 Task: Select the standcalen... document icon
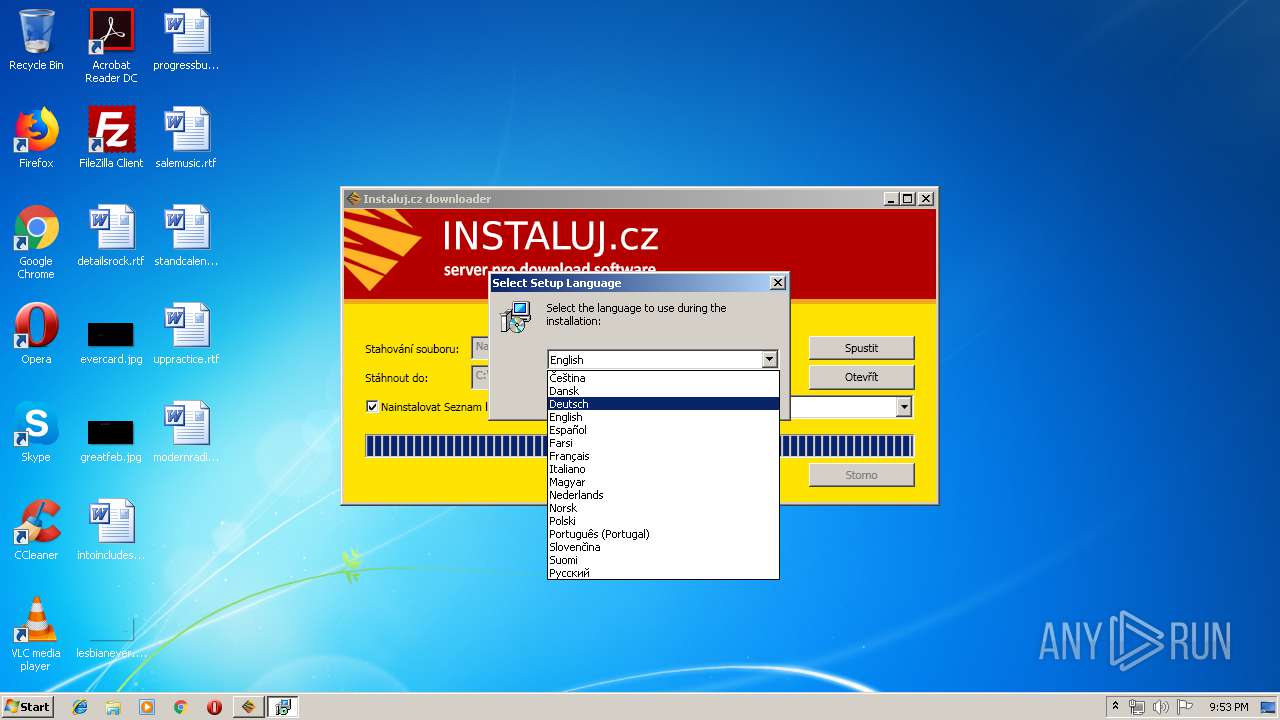coord(186,236)
